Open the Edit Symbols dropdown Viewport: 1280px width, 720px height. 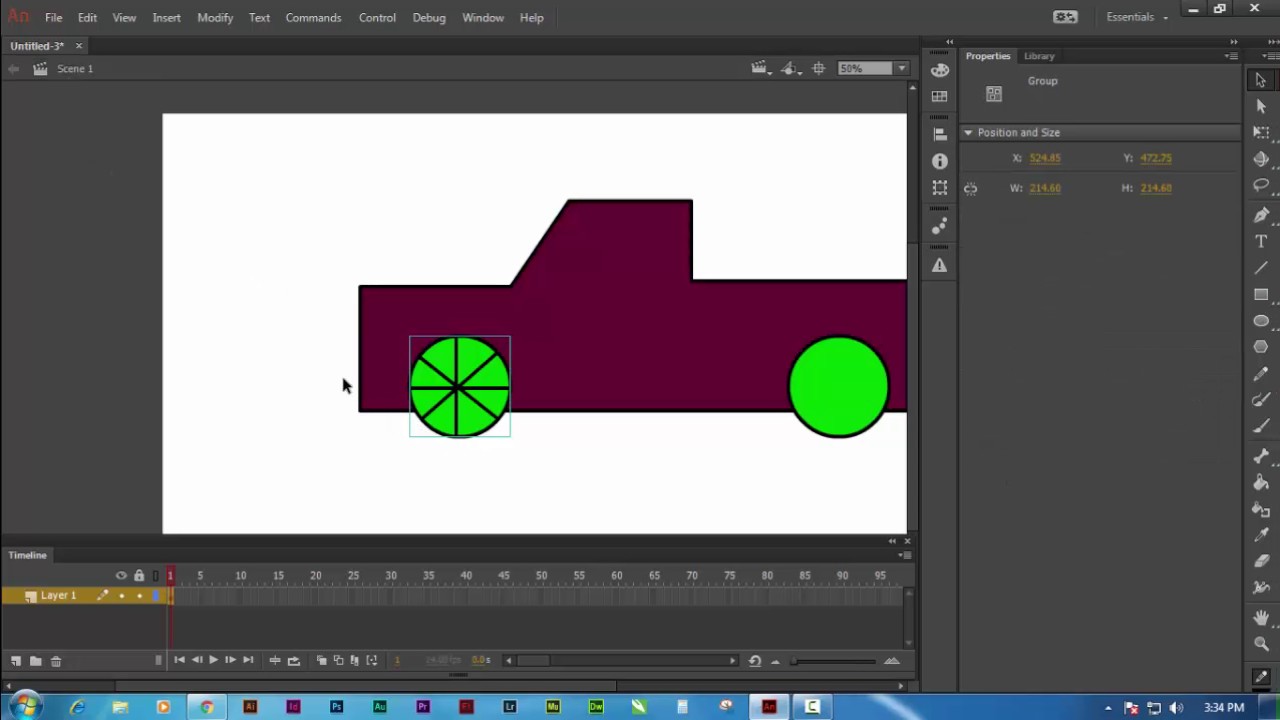coord(791,68)
